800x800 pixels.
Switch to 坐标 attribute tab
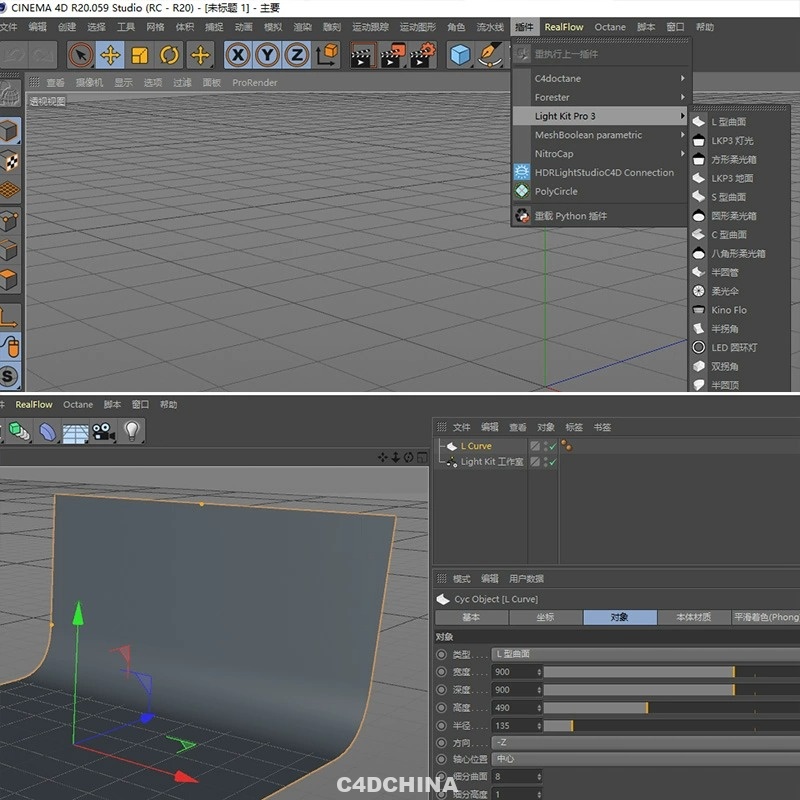tap(545, 617)
